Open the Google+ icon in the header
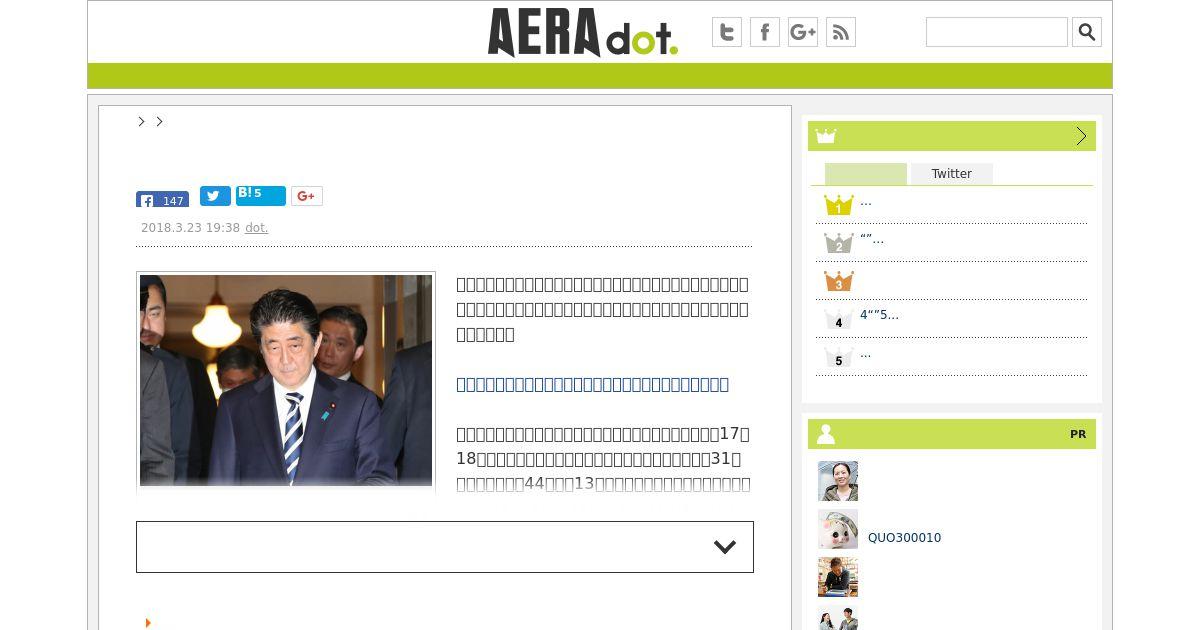This screenshot has width=1200, height=630. (x=803, y=32)
